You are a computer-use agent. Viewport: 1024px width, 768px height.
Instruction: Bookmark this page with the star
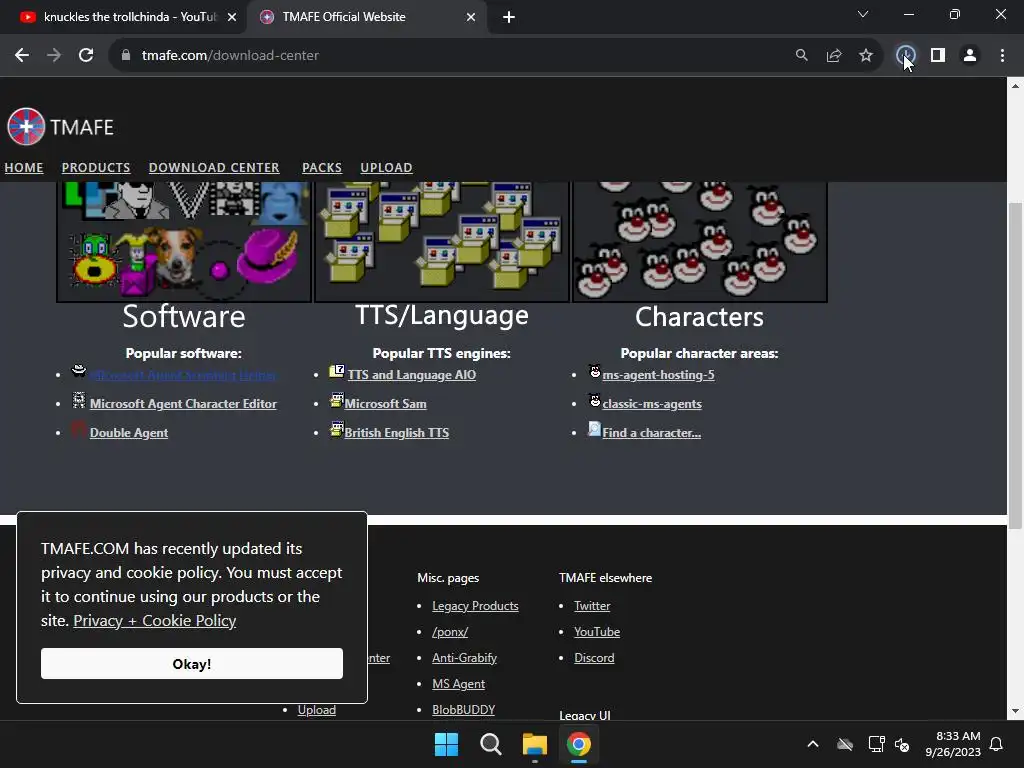click(x=866, y=56)
